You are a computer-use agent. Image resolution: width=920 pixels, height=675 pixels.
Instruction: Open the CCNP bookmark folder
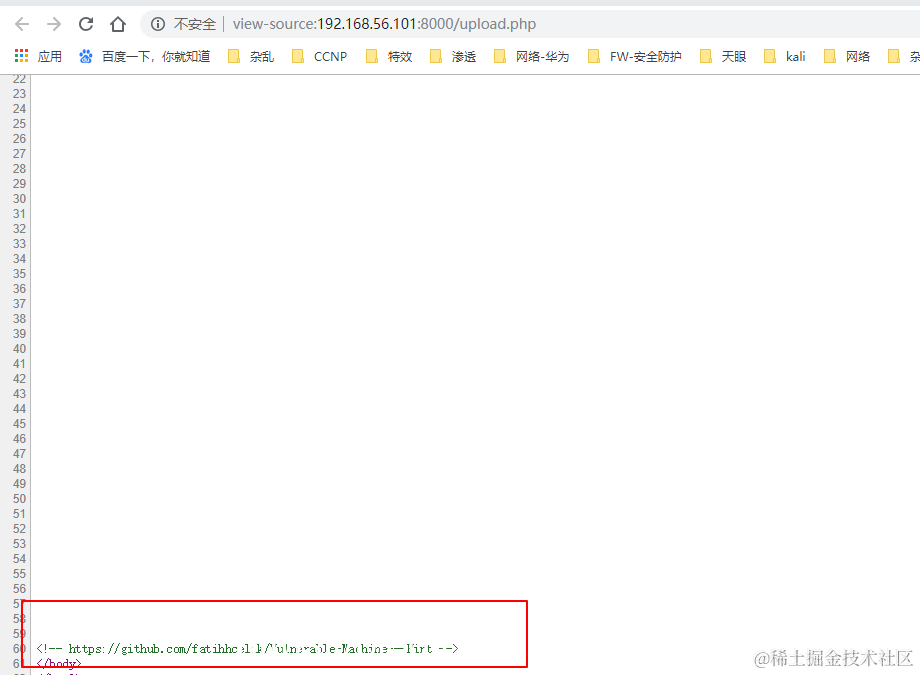coord(320,56)
